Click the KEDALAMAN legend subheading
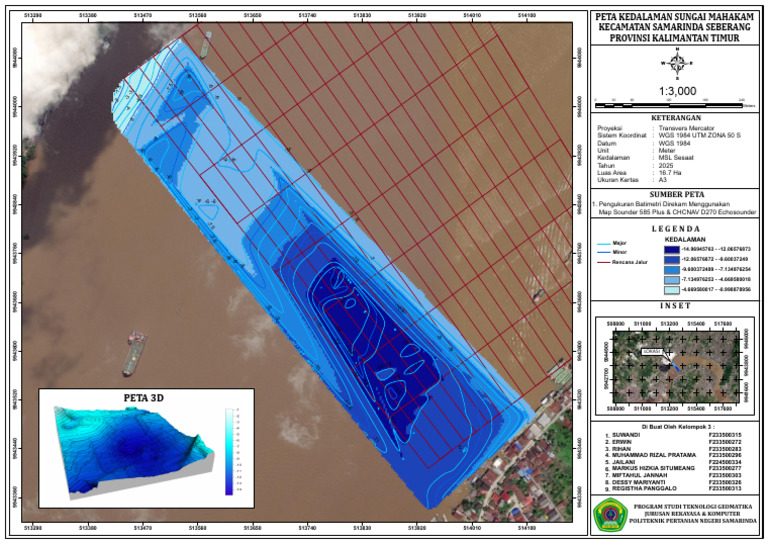This screenshot has height=544, width=768. click(x=685, y=239)
